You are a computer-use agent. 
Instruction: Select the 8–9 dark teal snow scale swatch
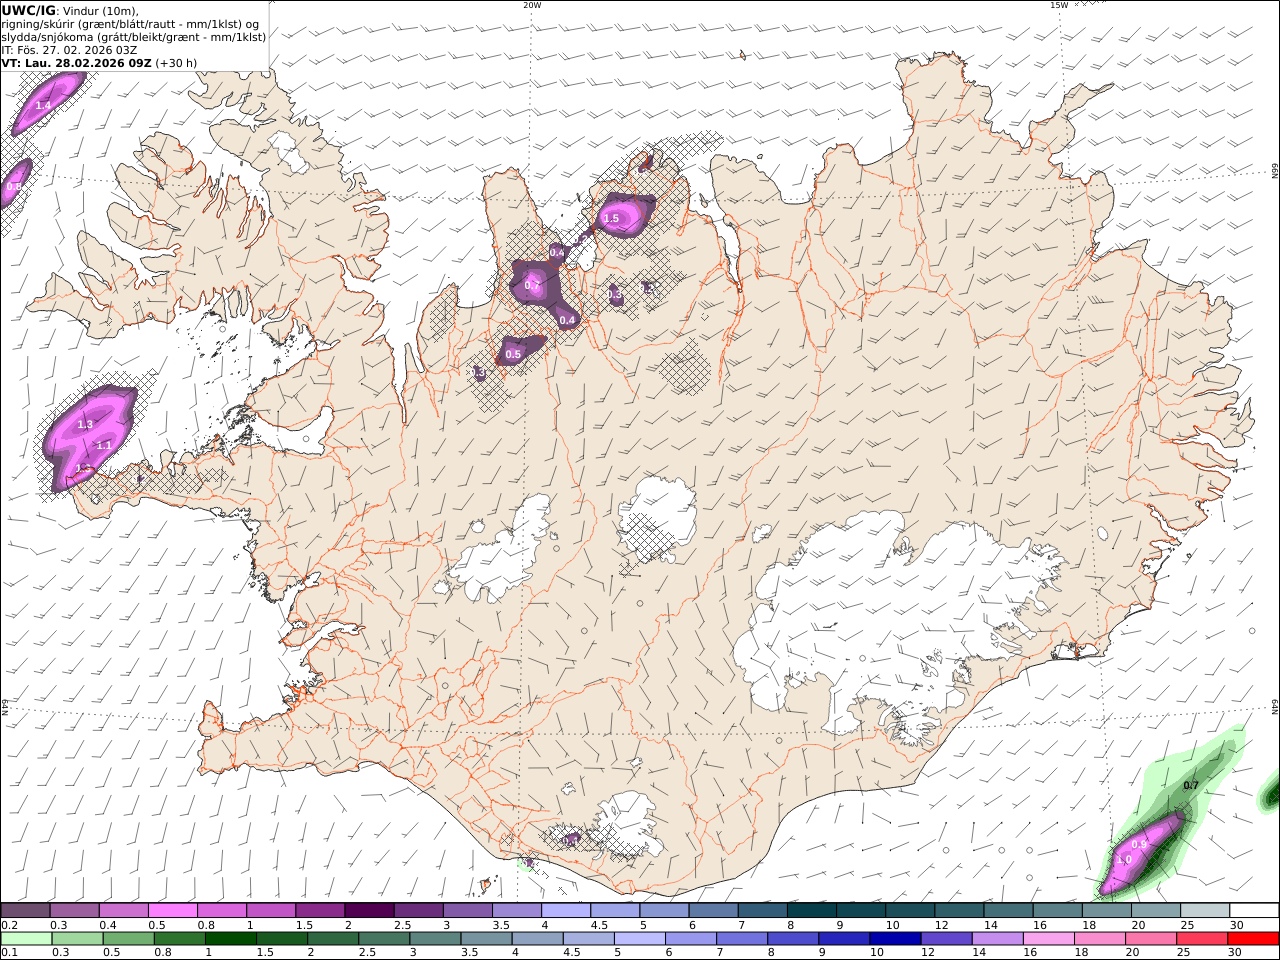(812, 911)
